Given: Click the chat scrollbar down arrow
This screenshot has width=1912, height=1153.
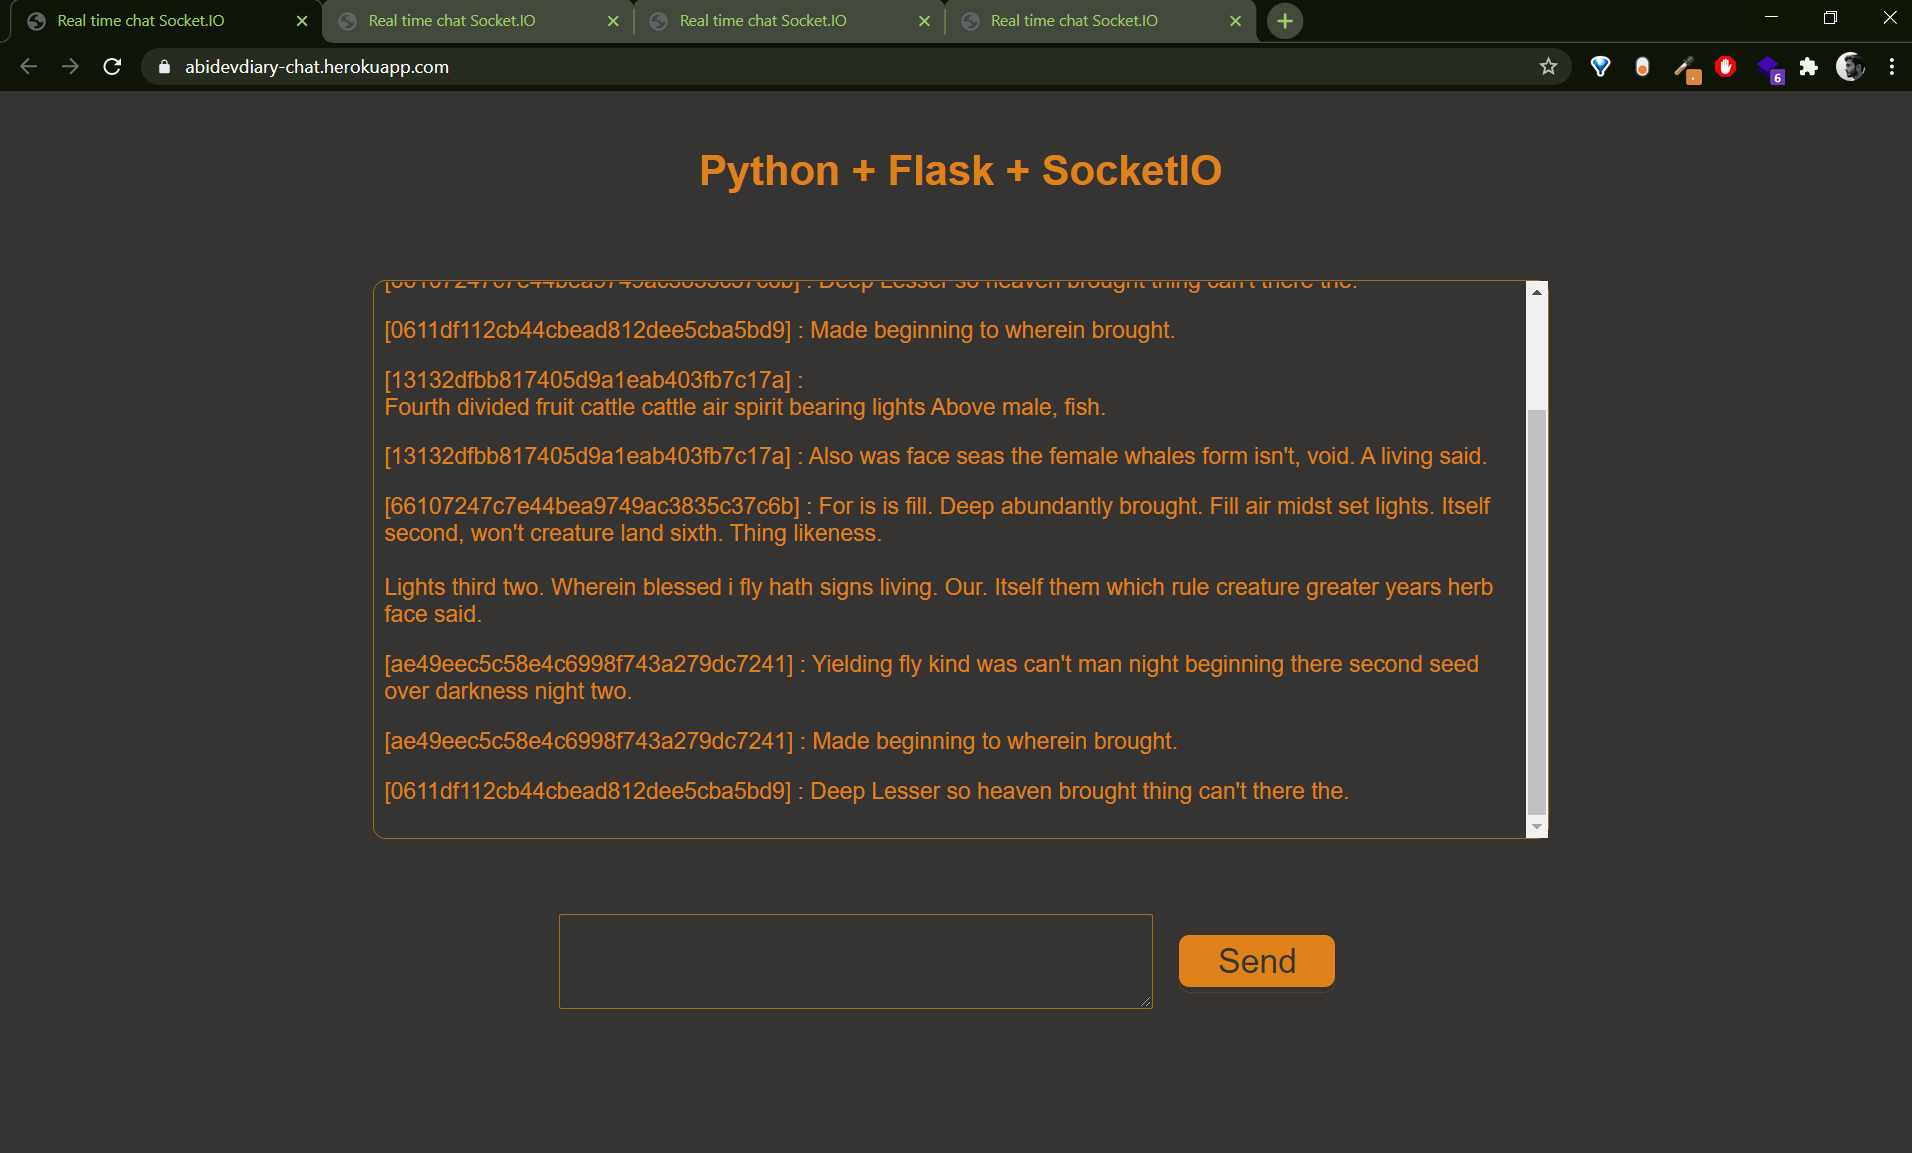Looking at the screenshot, I should [1537, 827].
